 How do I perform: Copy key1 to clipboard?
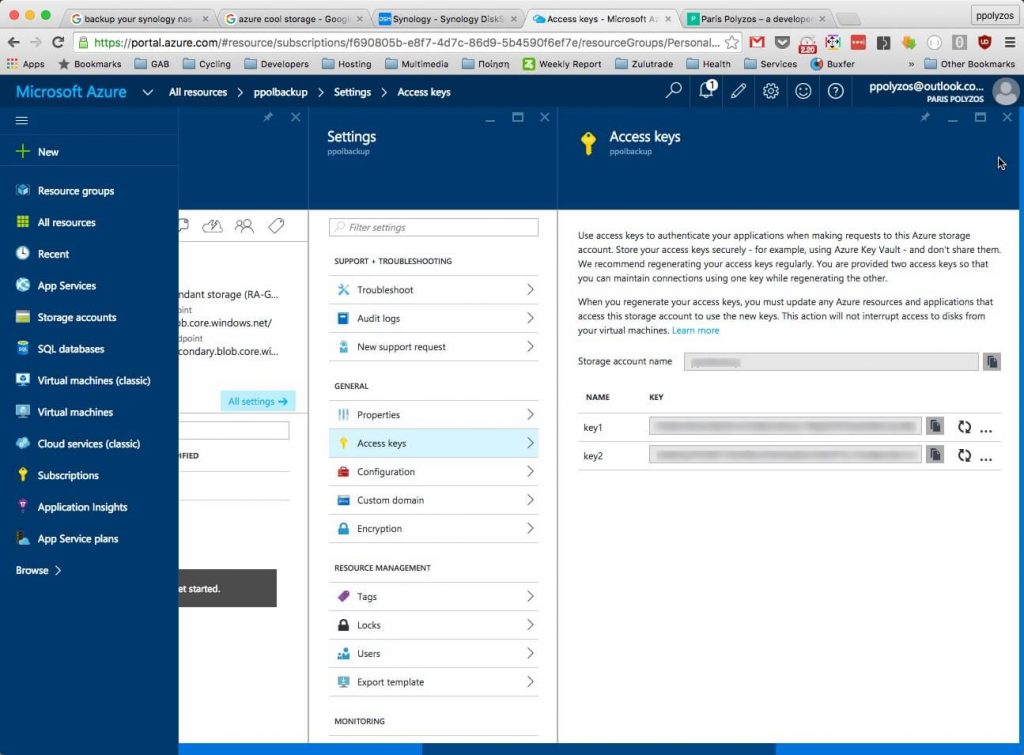(x=935, y=426)
